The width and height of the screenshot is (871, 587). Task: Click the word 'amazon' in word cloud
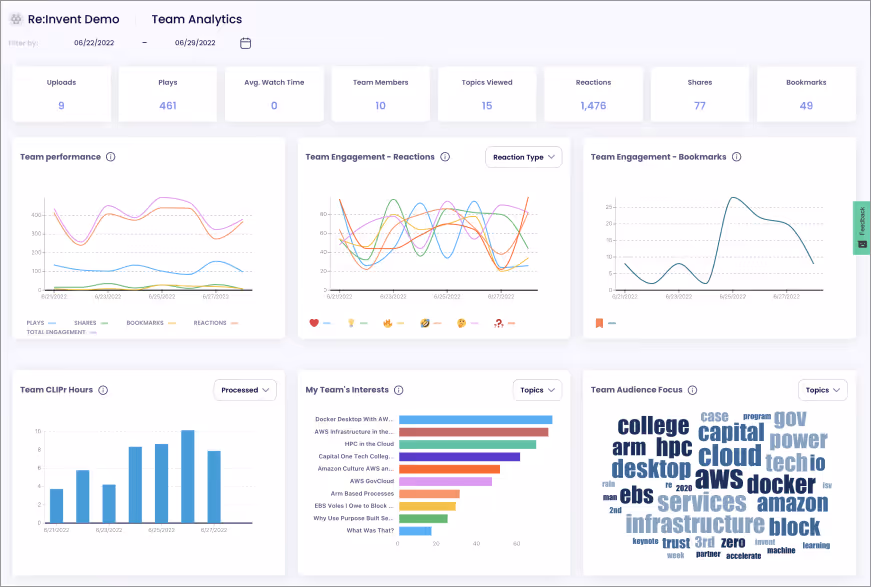[x=792, y=504]
